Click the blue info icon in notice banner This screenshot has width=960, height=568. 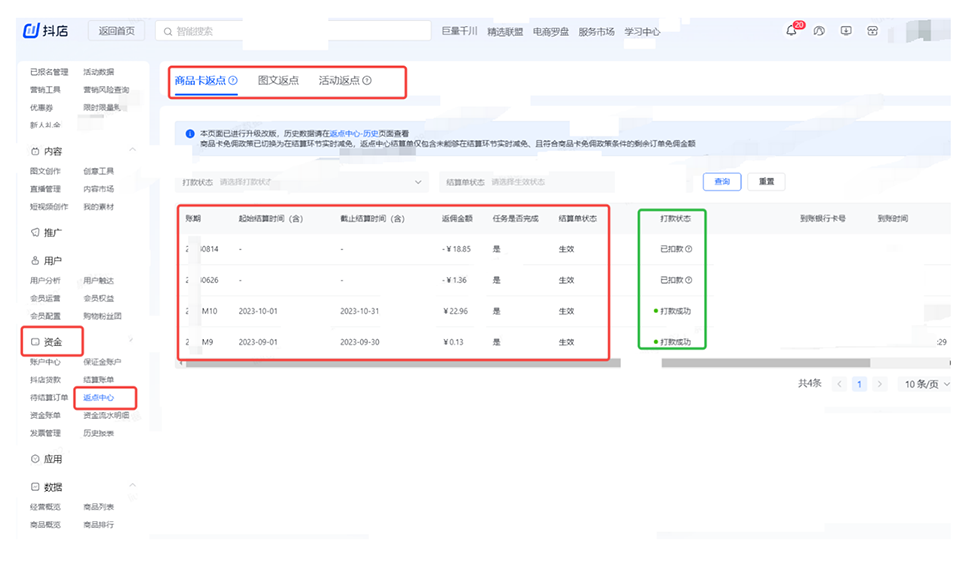[190, 133]
